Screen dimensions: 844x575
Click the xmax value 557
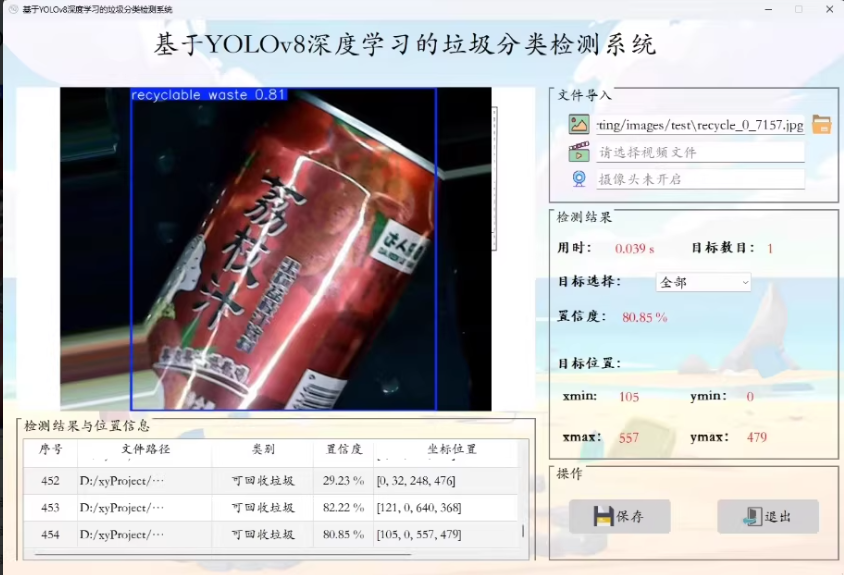629,438
